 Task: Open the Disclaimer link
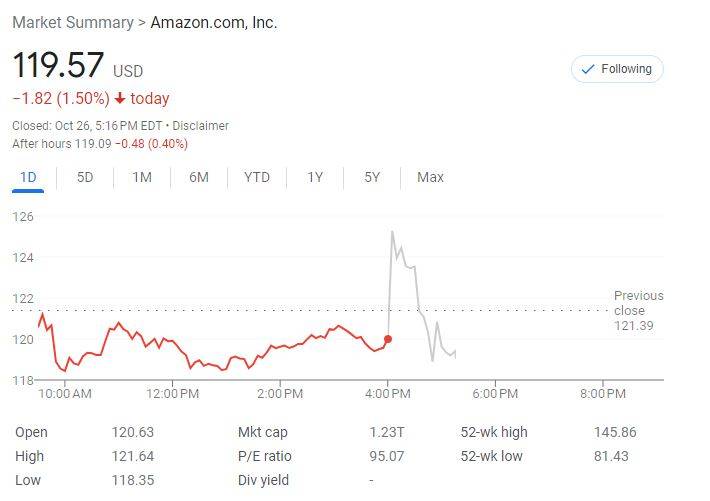pos(200,126)
